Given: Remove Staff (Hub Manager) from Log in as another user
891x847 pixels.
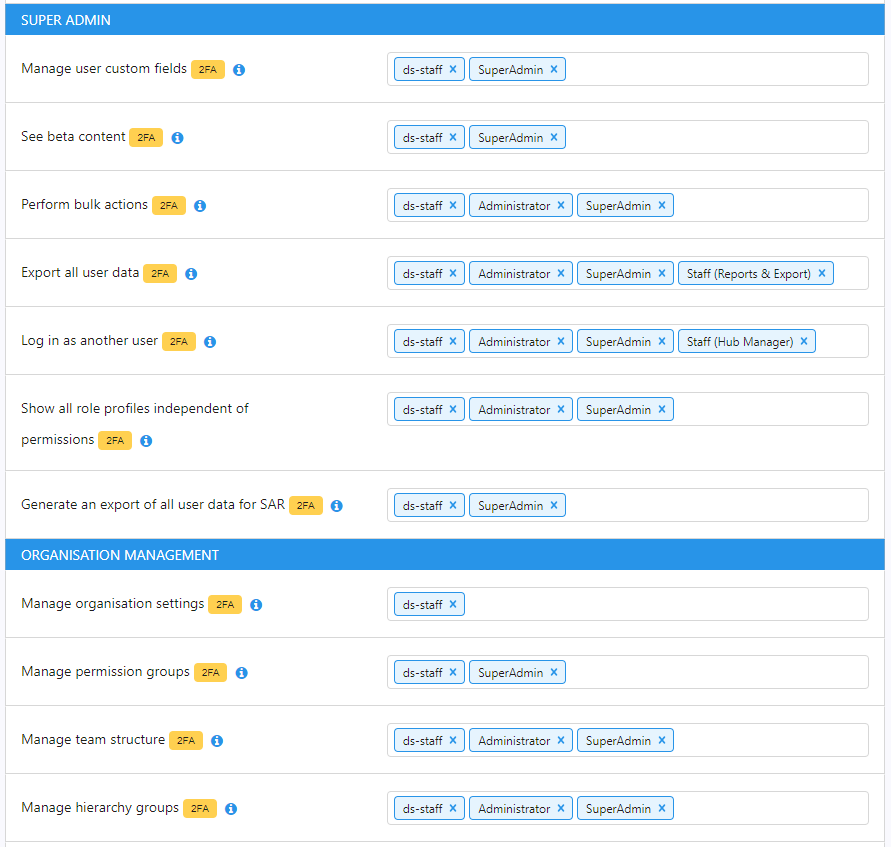Looking at the screenshot, I should pyautogui.click(x=803, y=341).
